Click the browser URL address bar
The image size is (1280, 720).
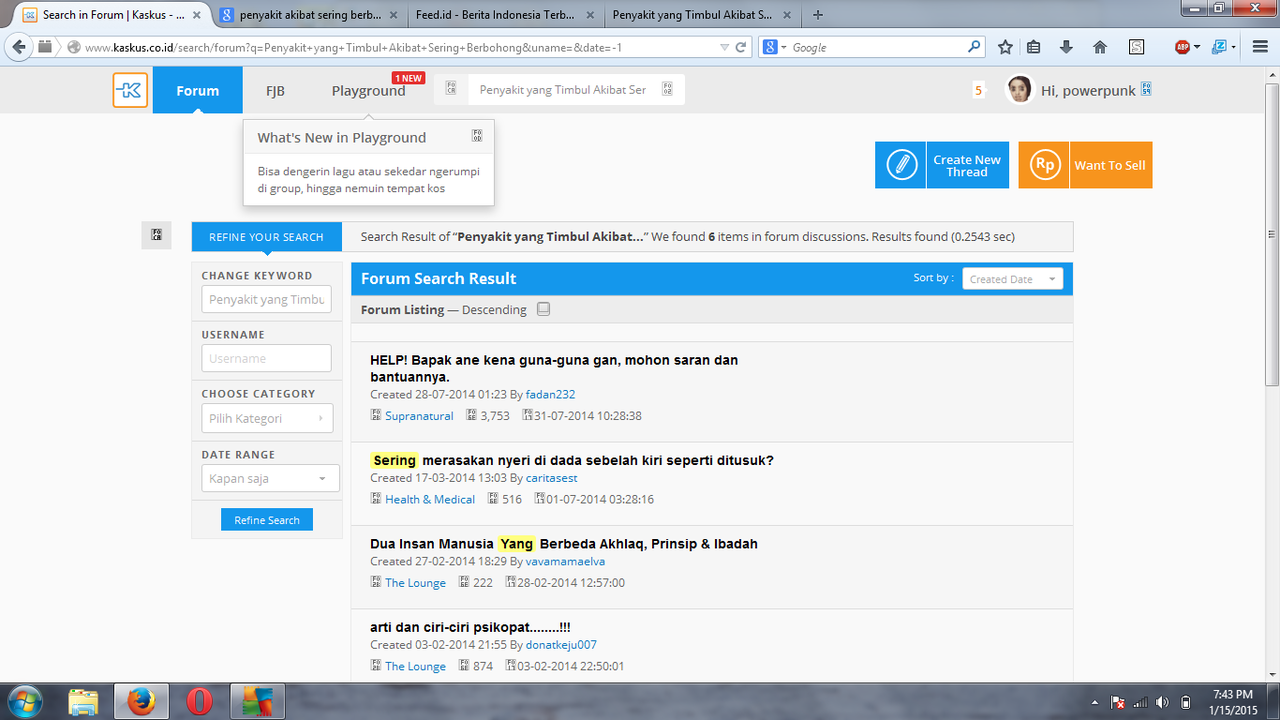point(400,47)
